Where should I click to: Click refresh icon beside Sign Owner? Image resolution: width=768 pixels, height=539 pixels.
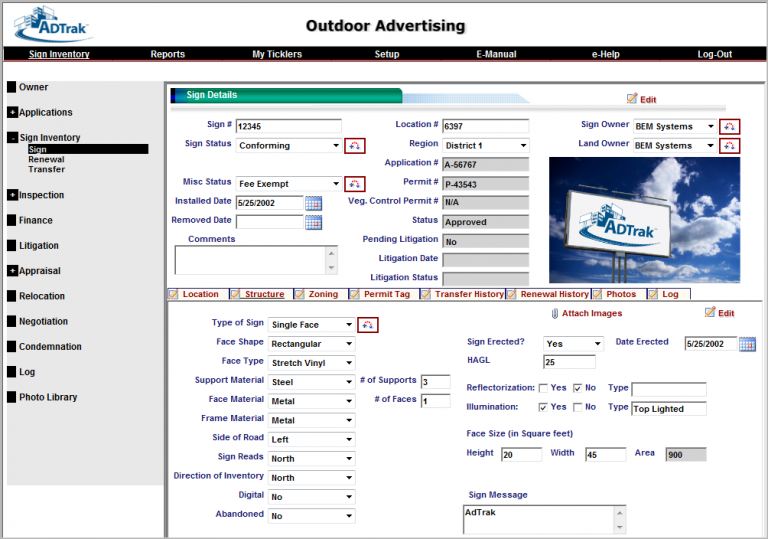click(x=729, y=126)
